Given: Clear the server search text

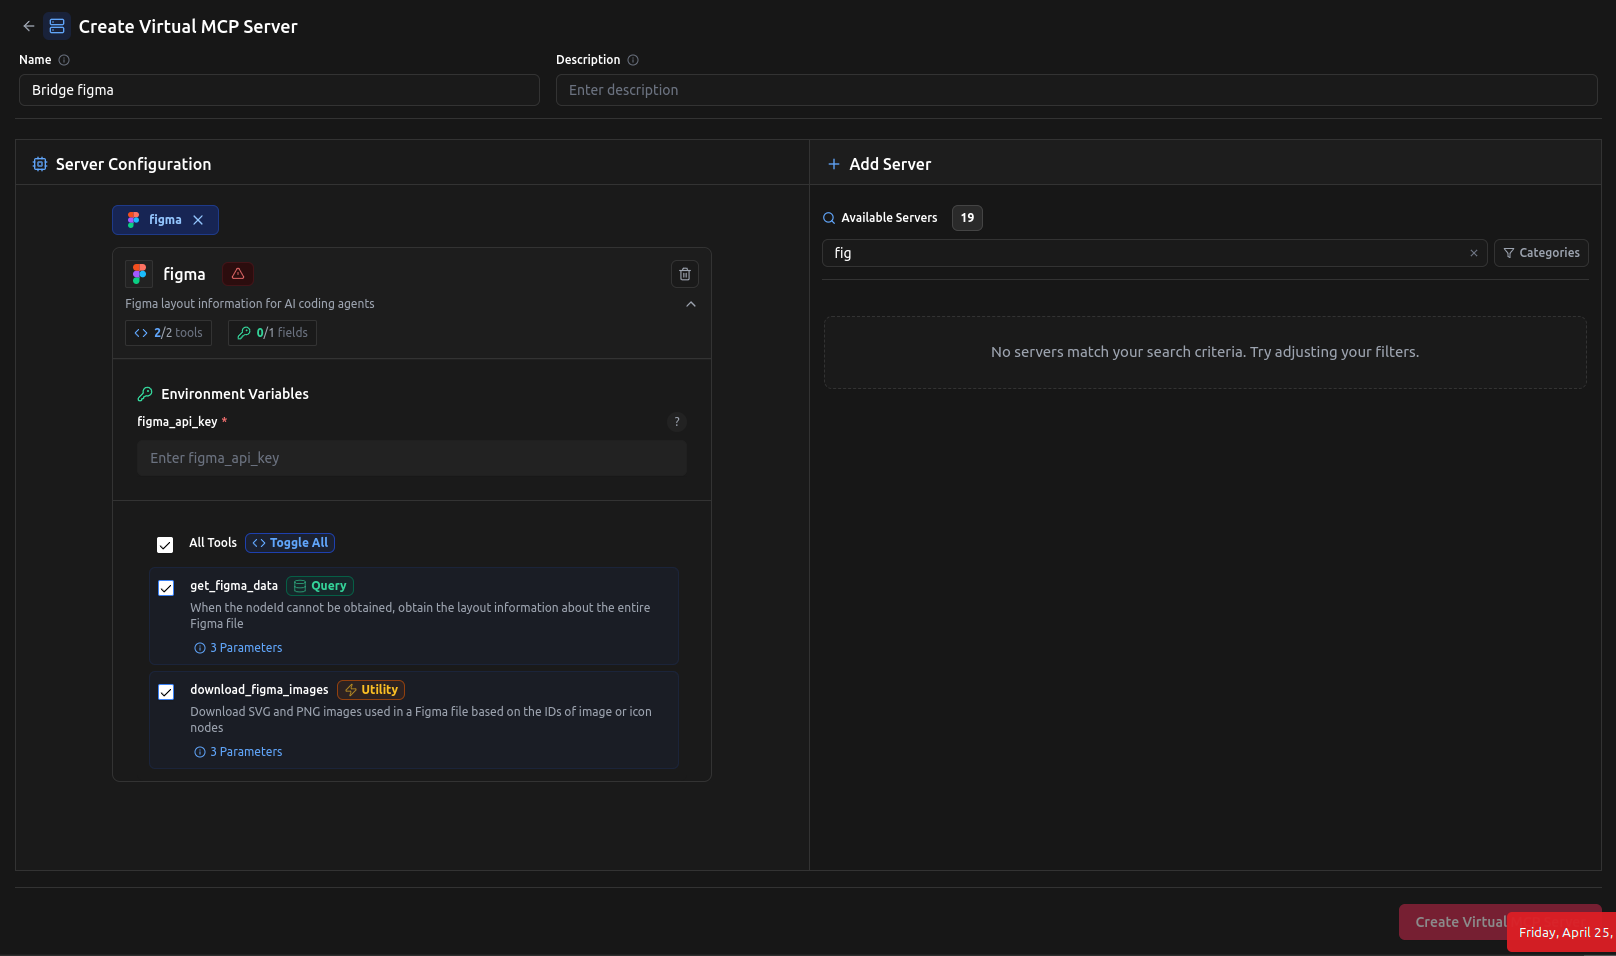Looking at the screenshot, I should (x=1473, y=253).
